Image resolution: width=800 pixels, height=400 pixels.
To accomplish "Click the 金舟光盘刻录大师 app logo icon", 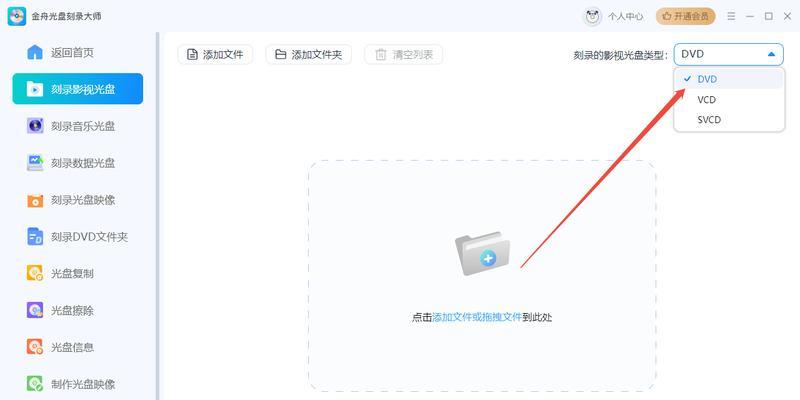I will (x=16, y=16).
